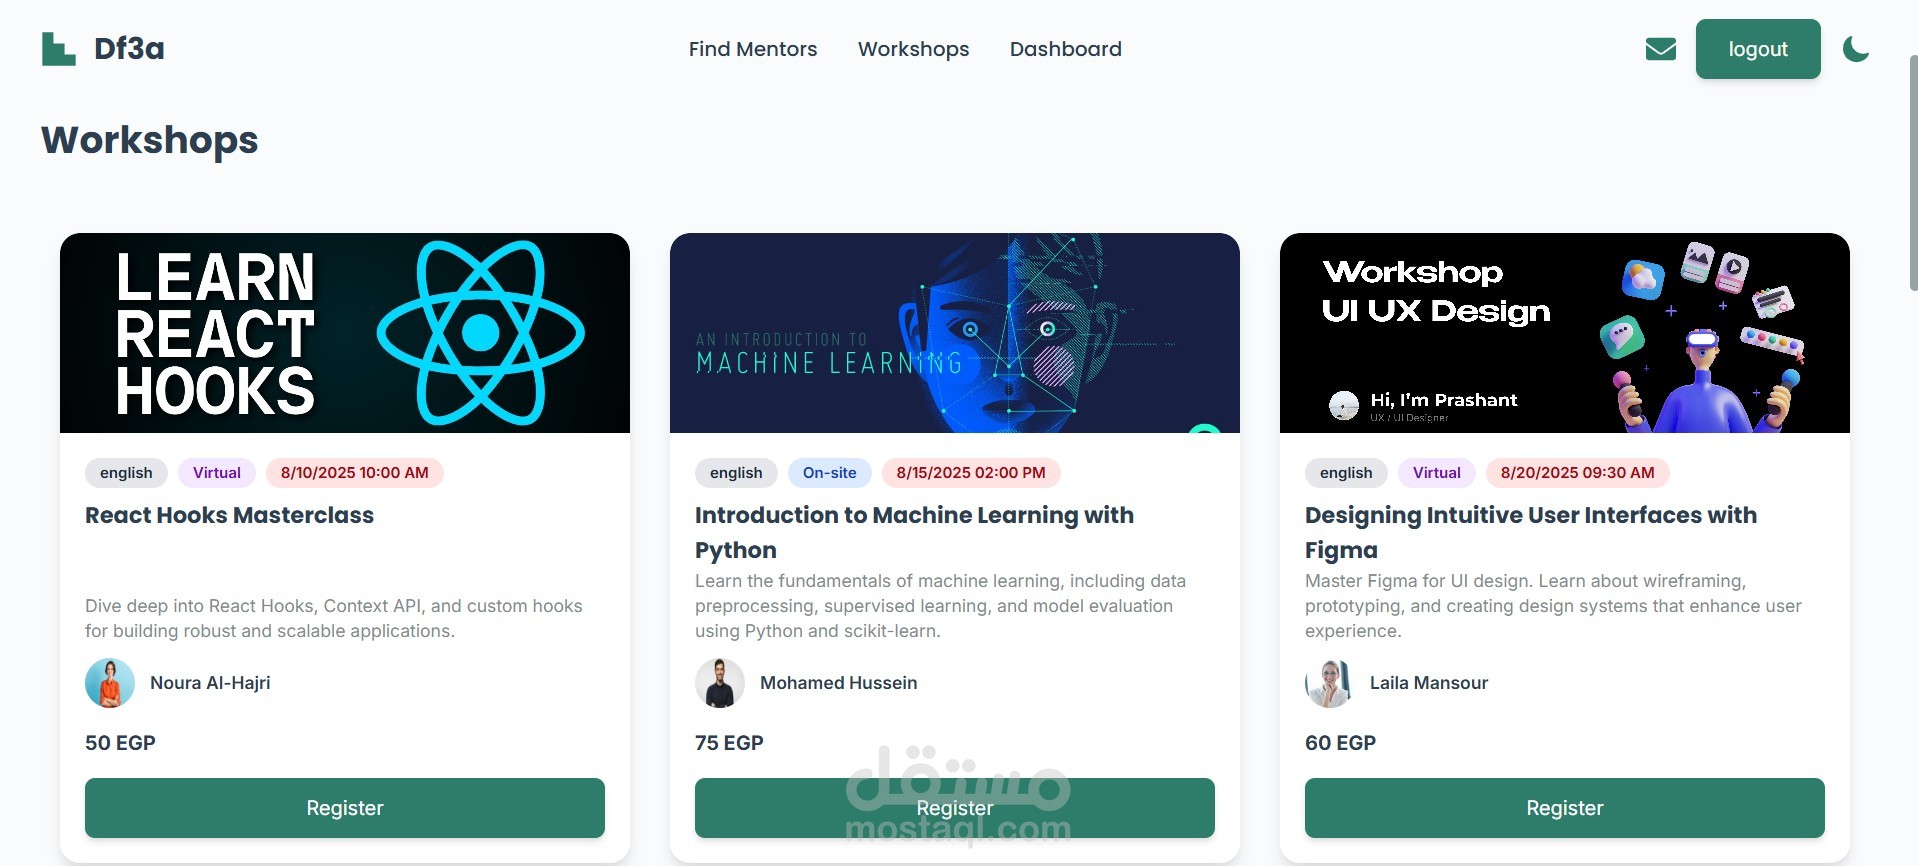Open the Machine Learning banner image
Screen dimensions: 1918x866
point(955,333)
